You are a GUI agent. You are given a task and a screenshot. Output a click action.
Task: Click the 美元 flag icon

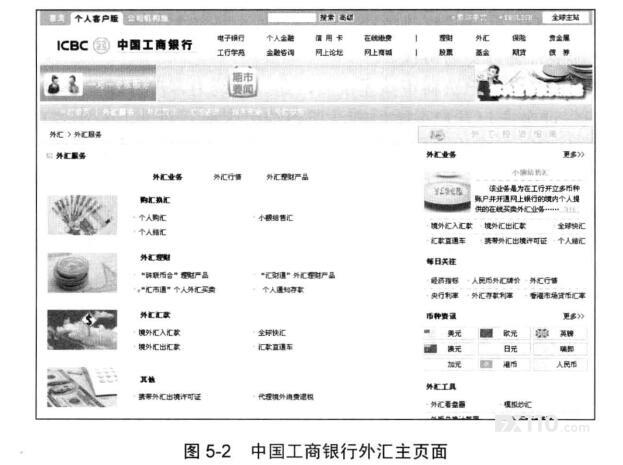[x=429, y=333]
